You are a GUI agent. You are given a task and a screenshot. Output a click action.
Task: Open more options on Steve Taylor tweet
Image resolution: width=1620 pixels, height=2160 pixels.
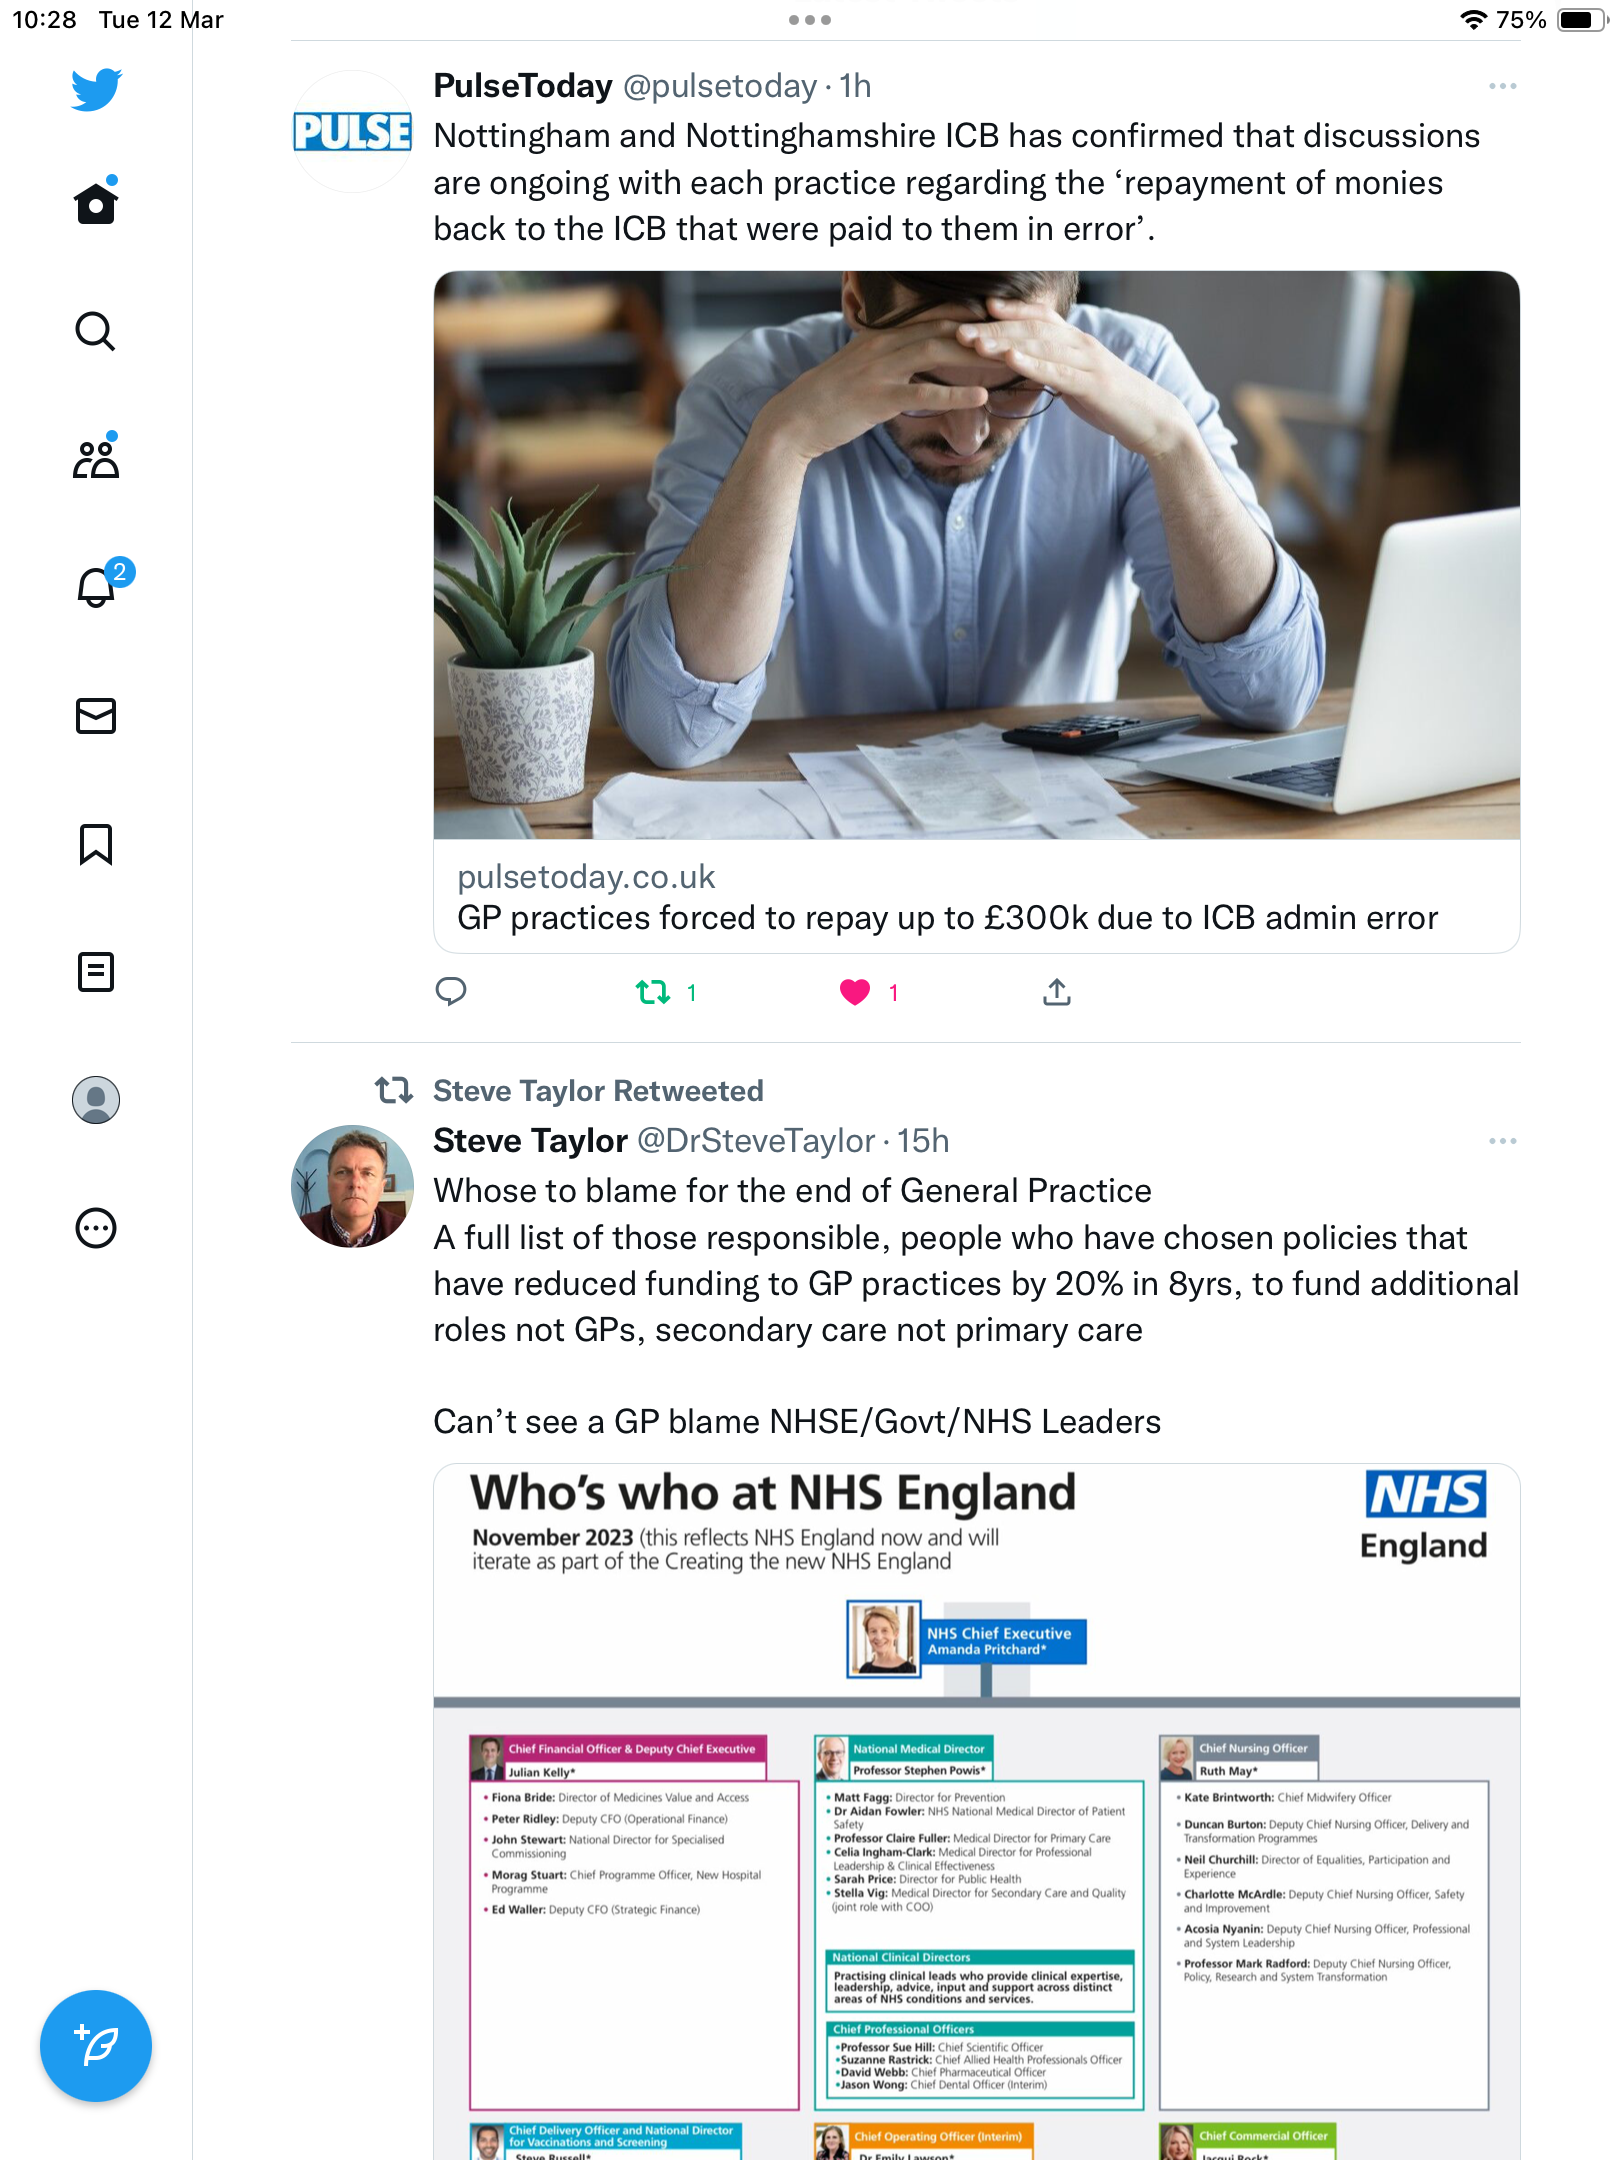click(x=1502, y=1141)
